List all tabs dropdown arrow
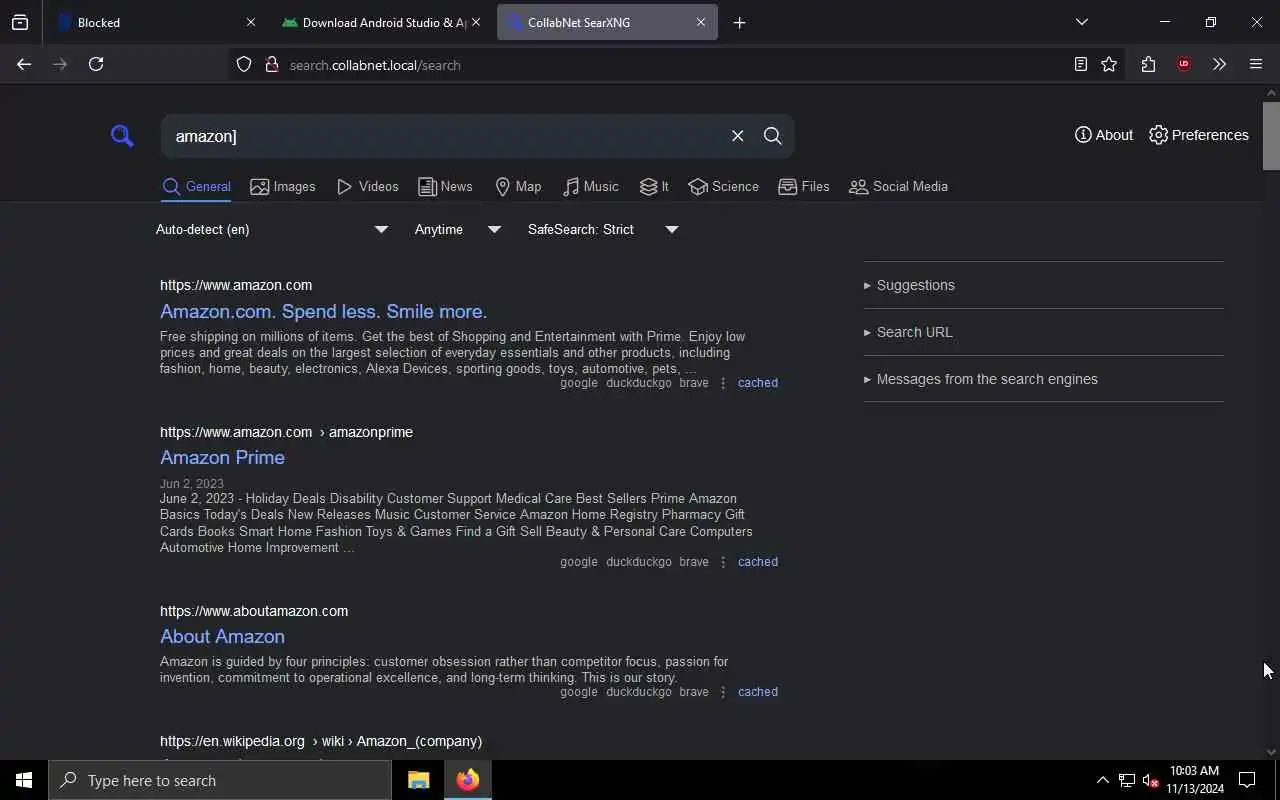 (1081, 22)
